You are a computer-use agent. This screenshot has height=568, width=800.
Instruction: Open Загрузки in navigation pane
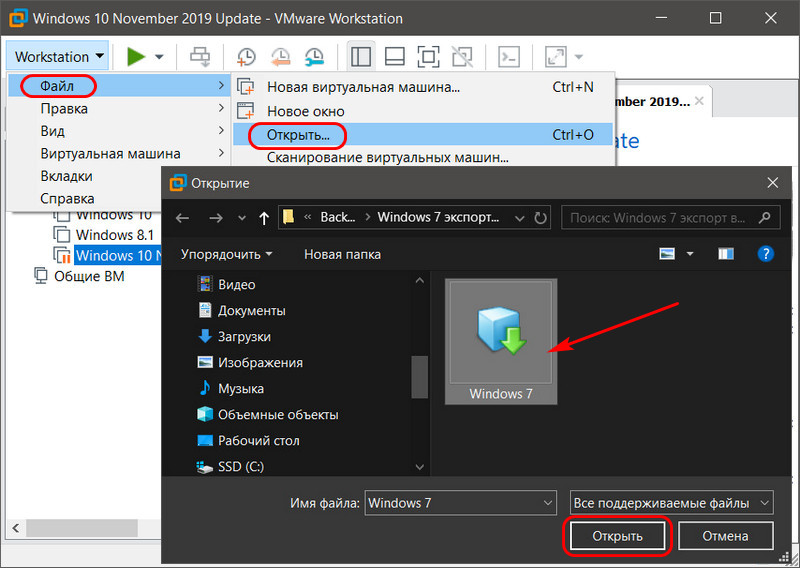pyautogui.click(x=234, y=336)
